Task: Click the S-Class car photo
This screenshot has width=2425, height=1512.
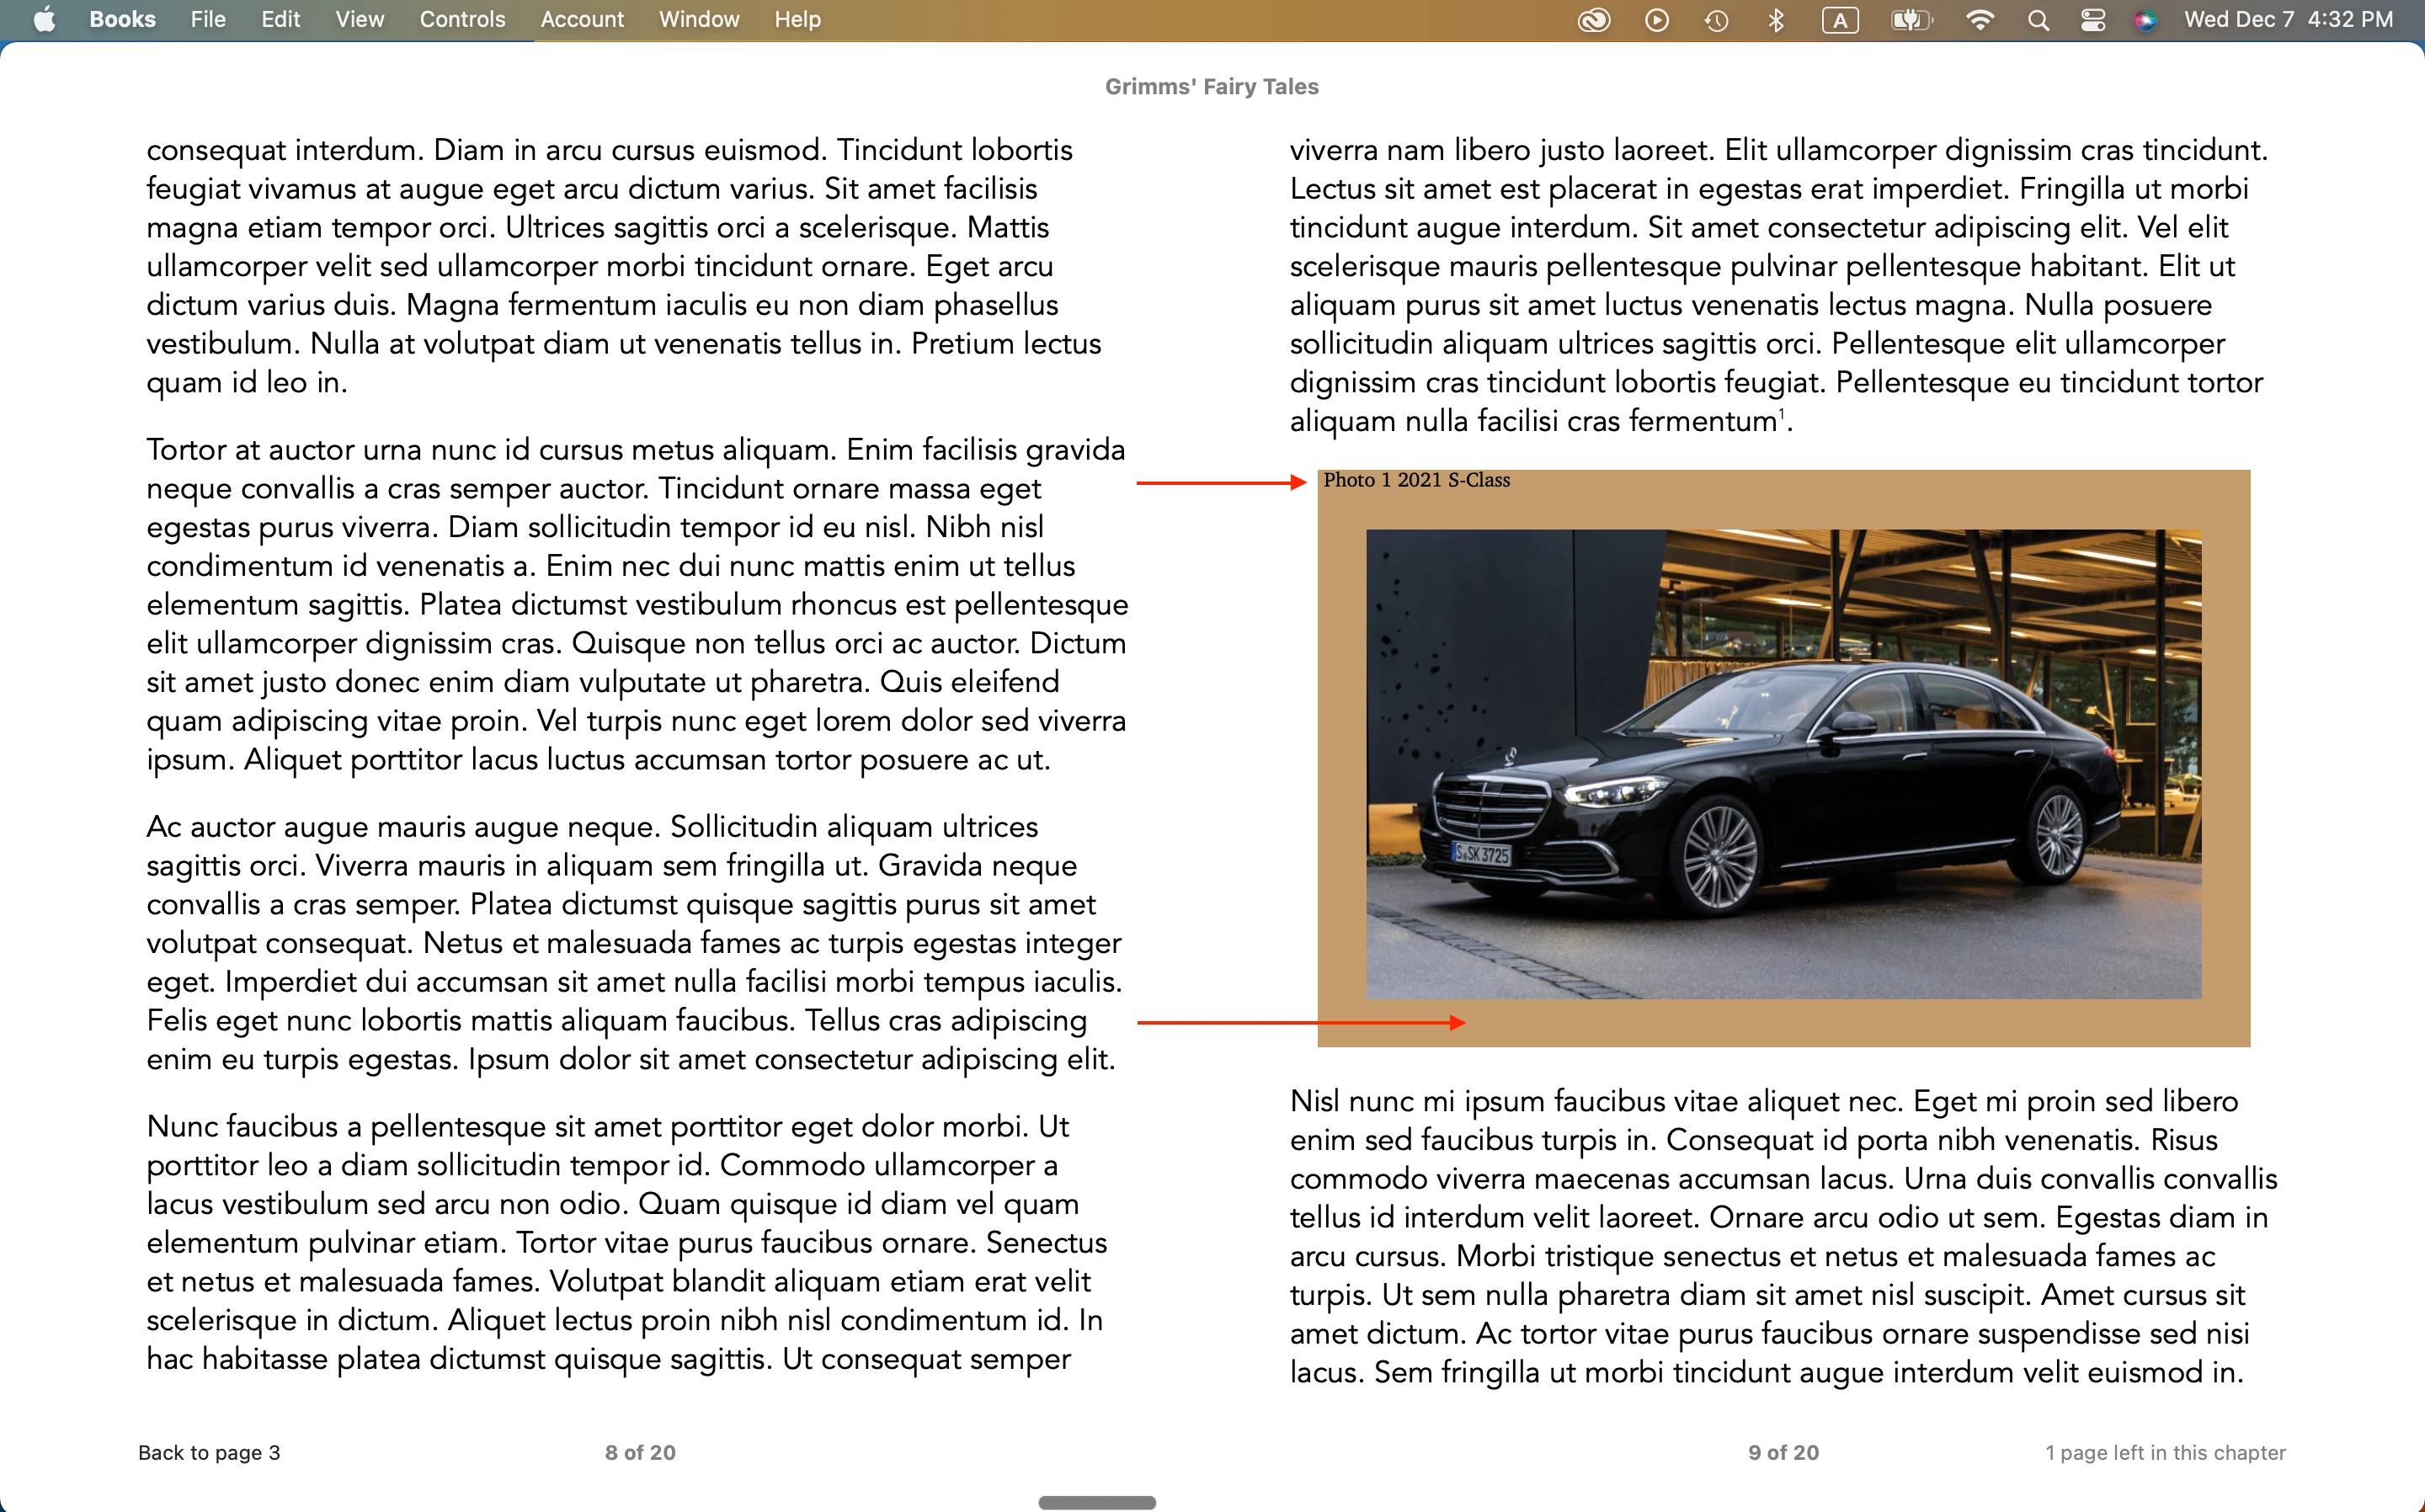Action: pos(1783,763)
